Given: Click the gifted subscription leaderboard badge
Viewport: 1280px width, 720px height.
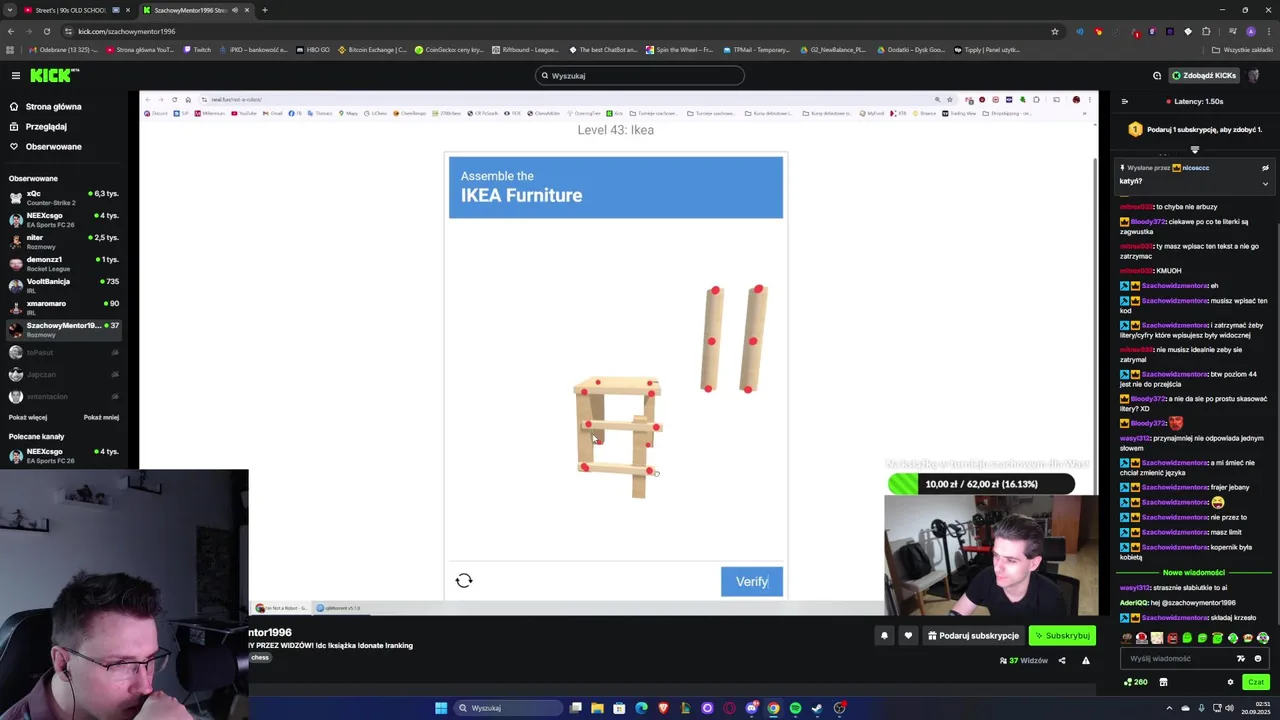Looking at the screenshot, I should click(x=1135, y=130).
